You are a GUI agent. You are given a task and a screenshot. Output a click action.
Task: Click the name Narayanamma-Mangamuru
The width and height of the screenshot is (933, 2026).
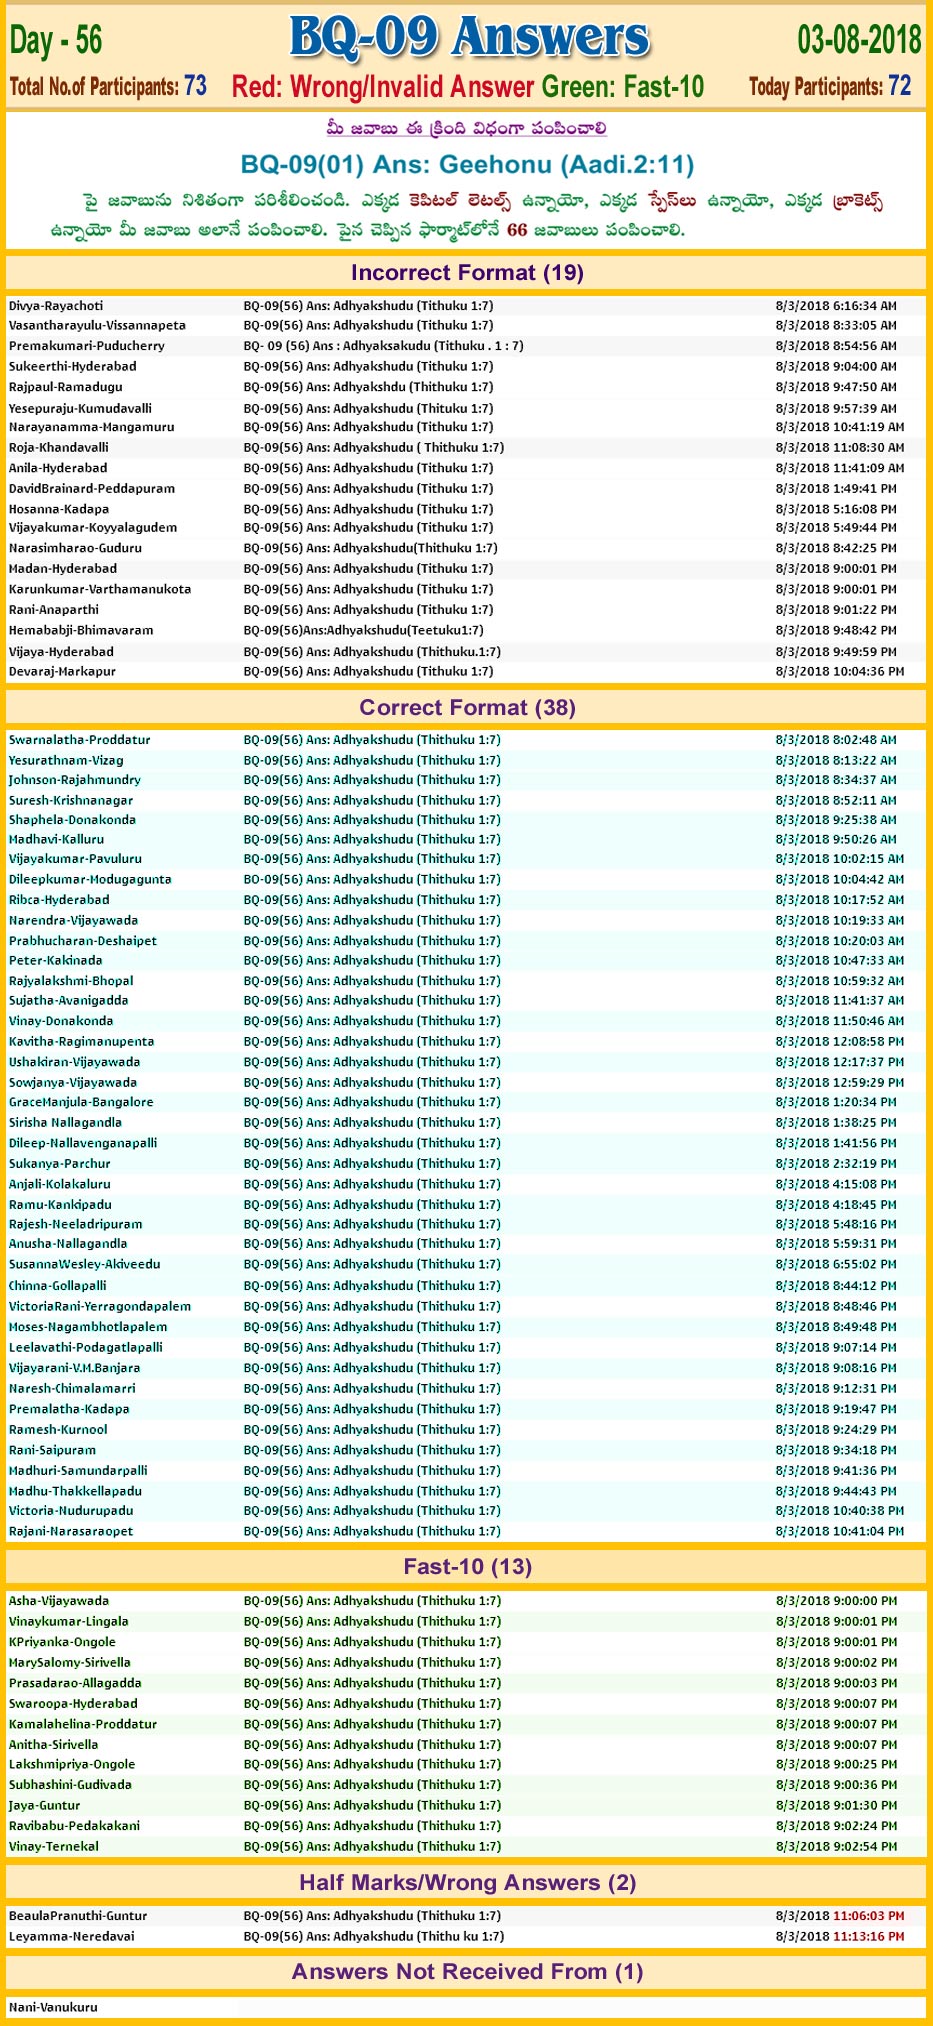91,427
